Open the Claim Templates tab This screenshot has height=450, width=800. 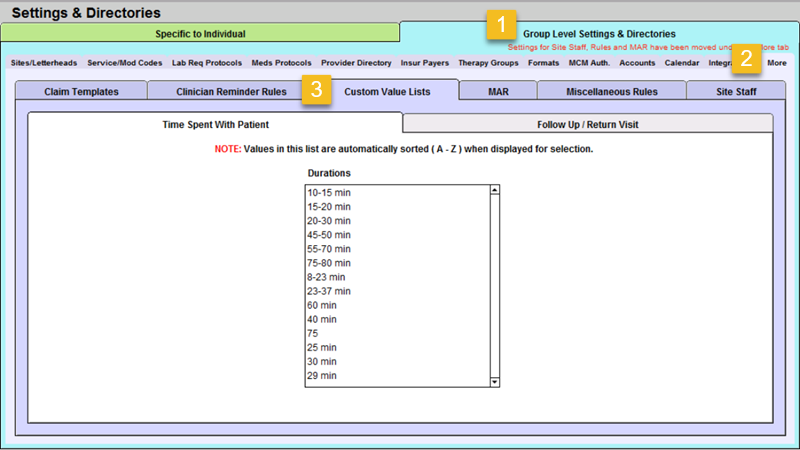[81, 91]
